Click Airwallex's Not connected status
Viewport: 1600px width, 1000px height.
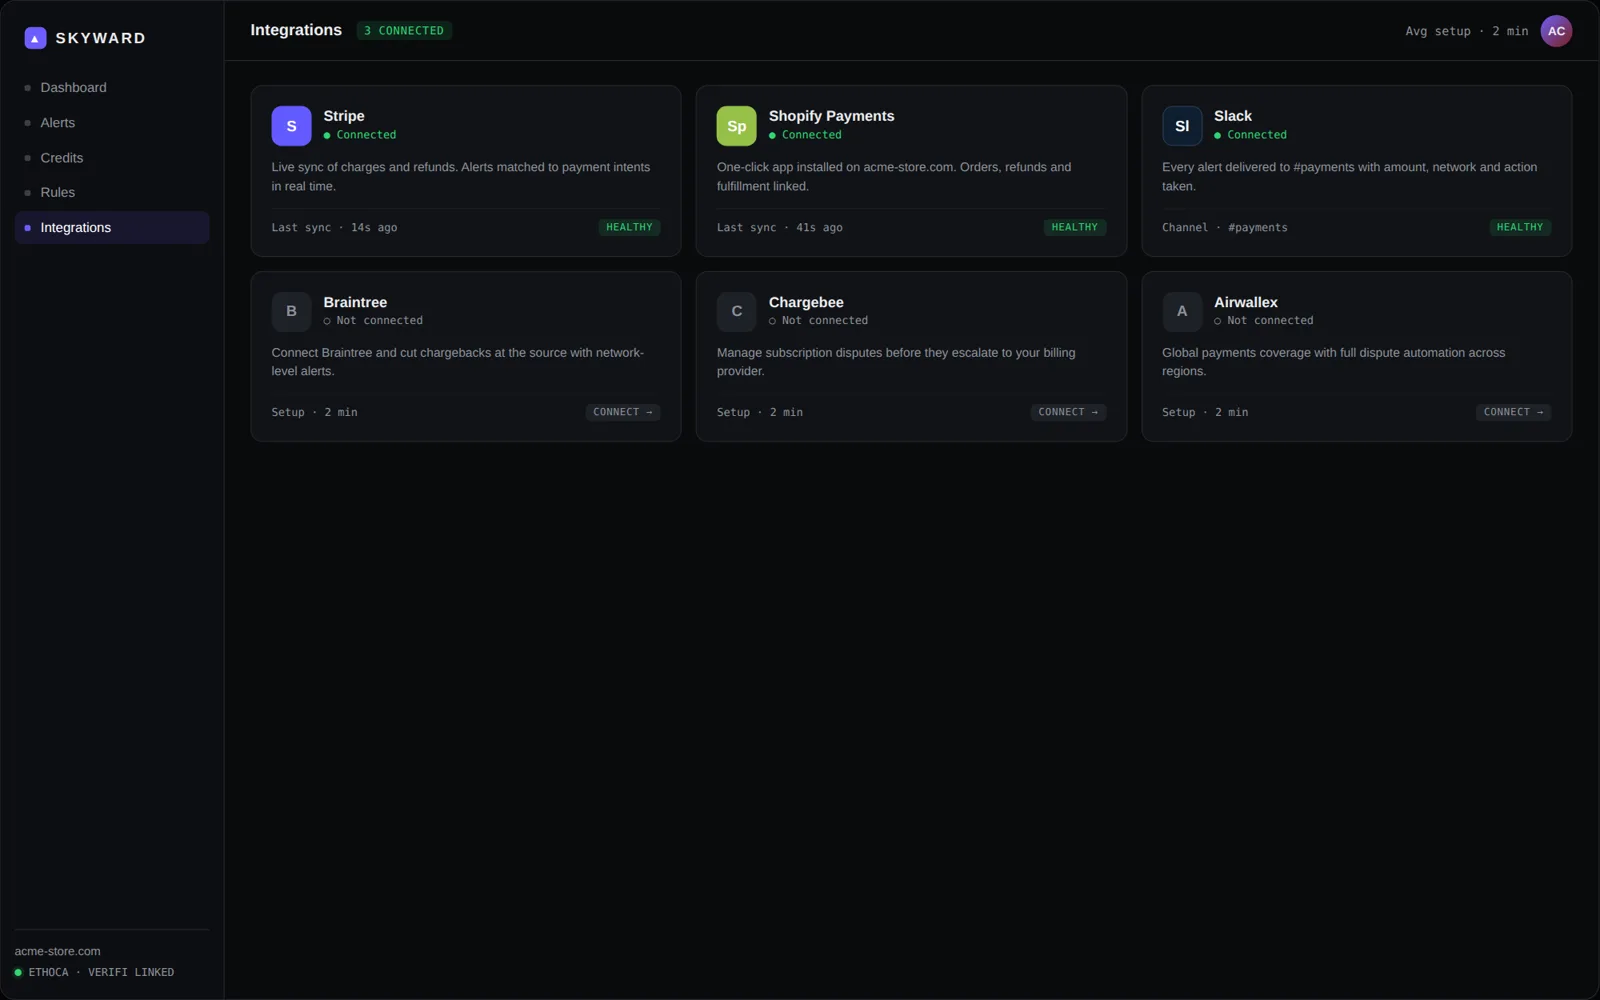tap(1263, 321)
